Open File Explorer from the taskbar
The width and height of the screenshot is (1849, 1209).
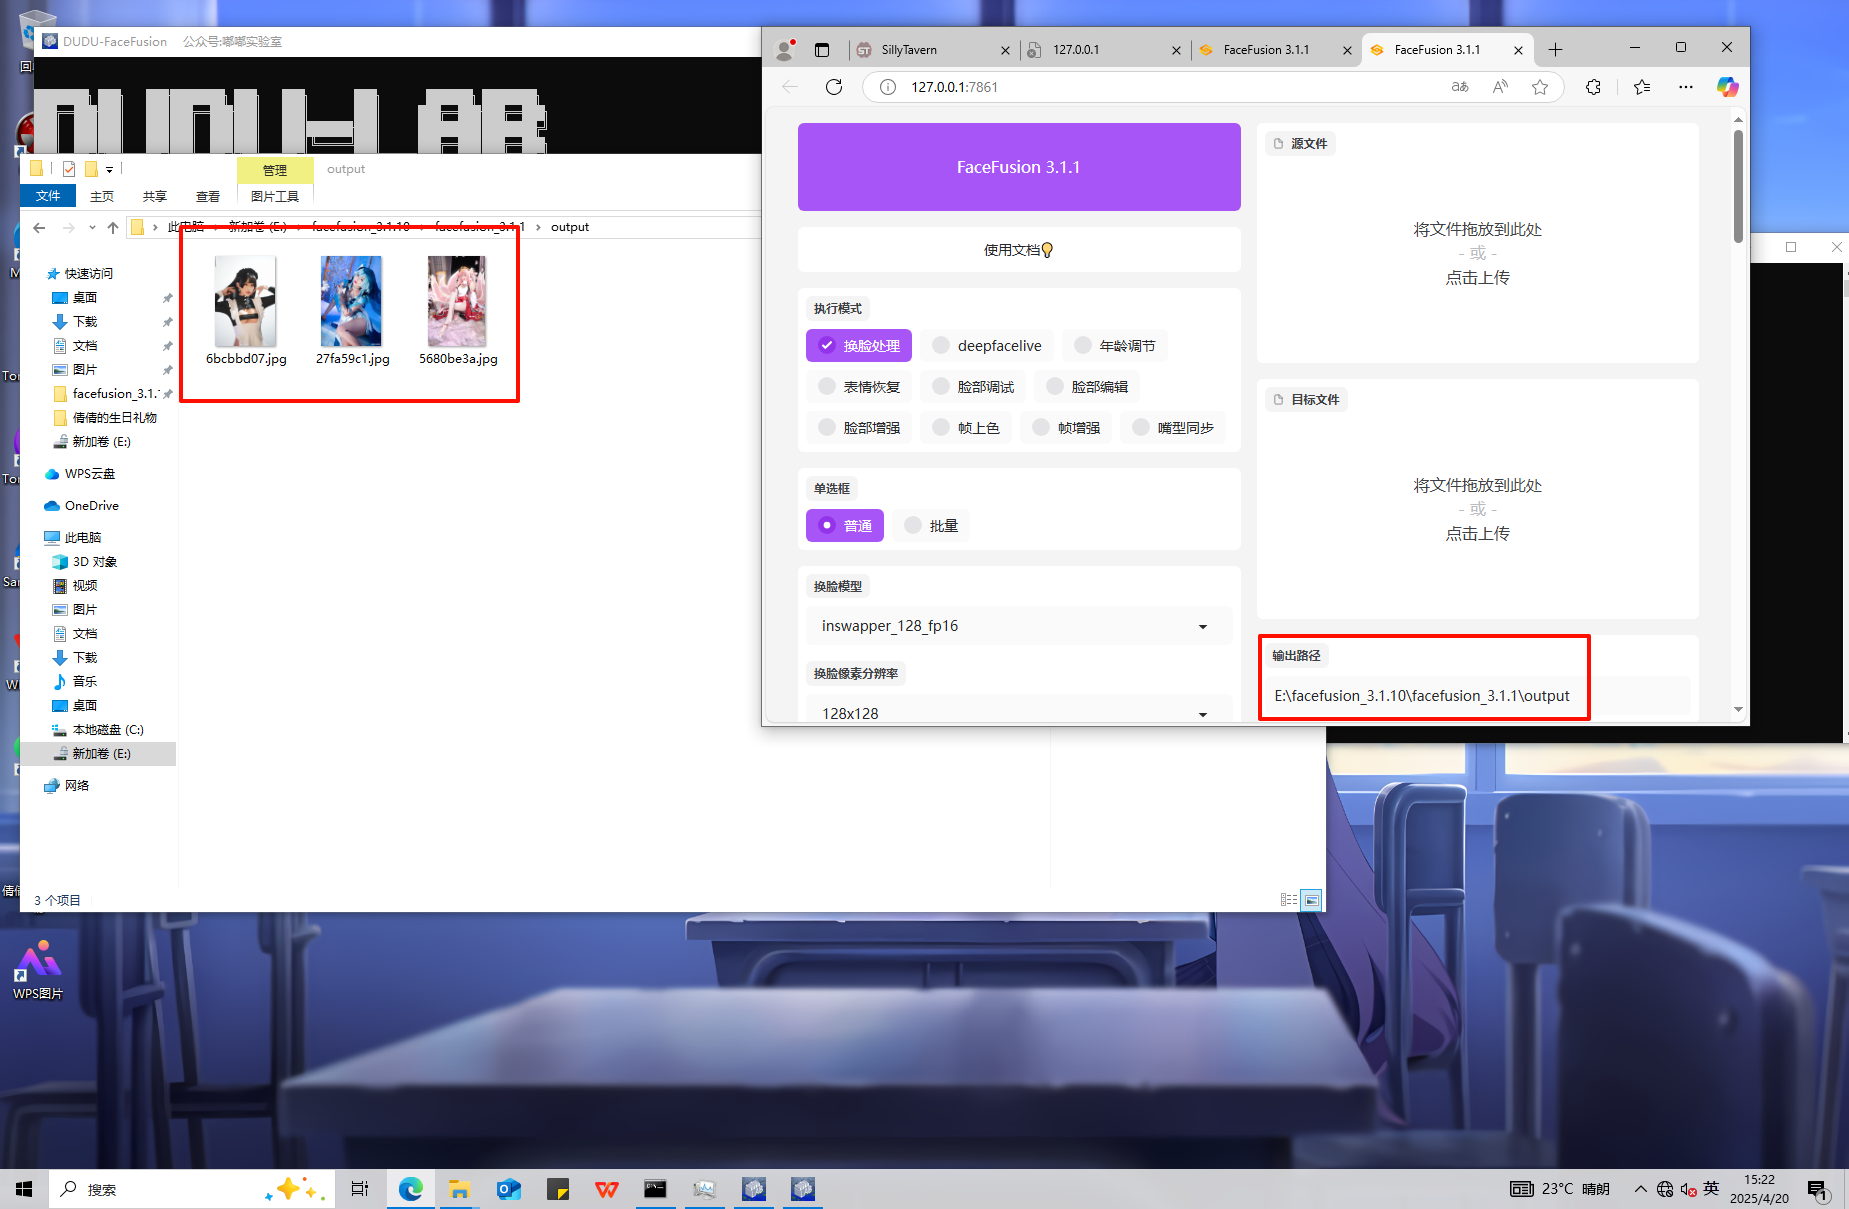(x=459, y=1189)
